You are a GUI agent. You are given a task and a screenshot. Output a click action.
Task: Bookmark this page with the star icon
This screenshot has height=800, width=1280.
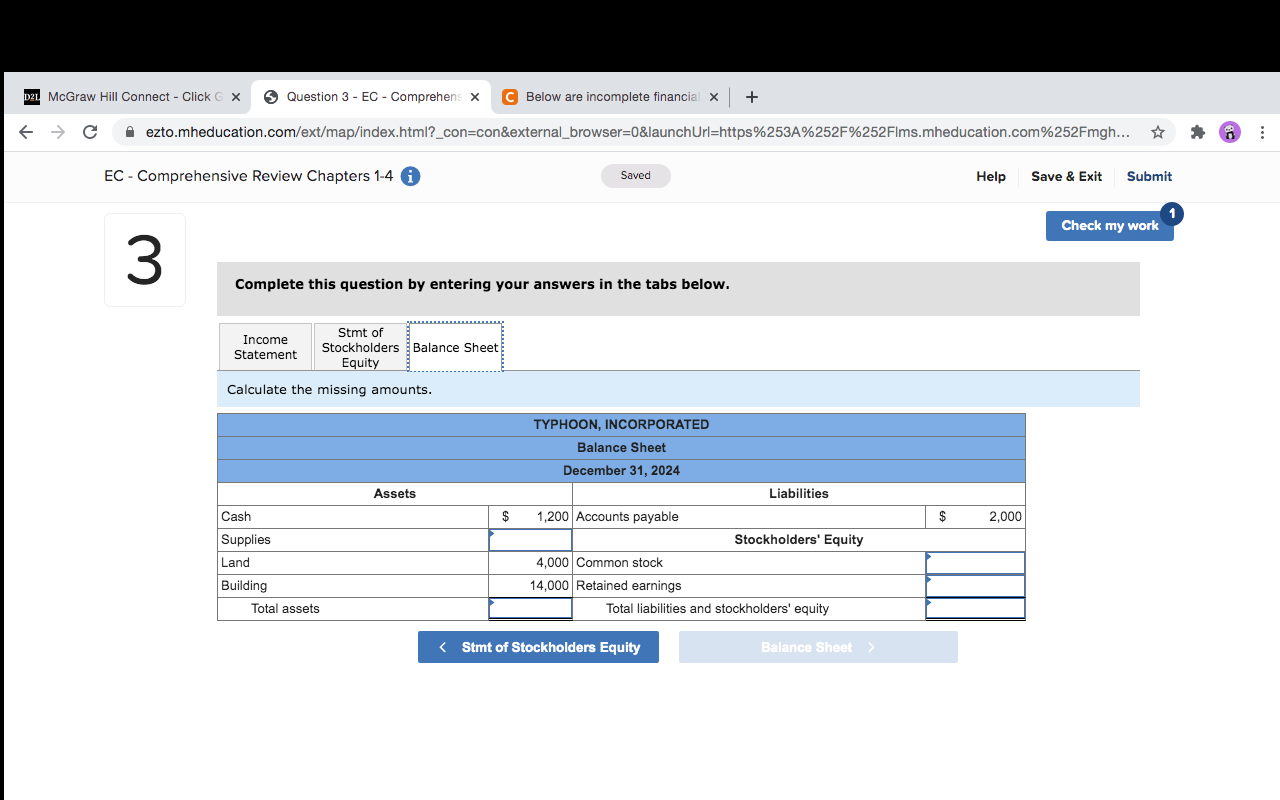[x=1158, y=132]
